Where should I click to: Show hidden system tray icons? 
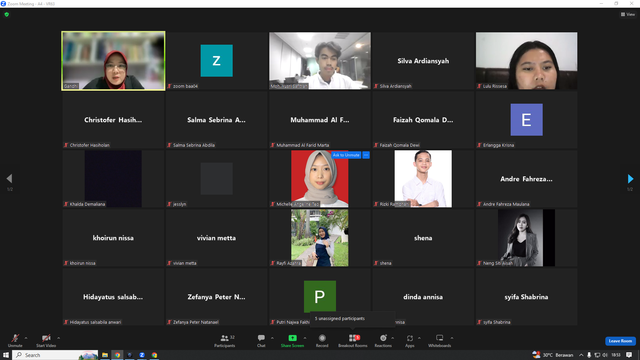pyautogui.click(x=581, y=355)
